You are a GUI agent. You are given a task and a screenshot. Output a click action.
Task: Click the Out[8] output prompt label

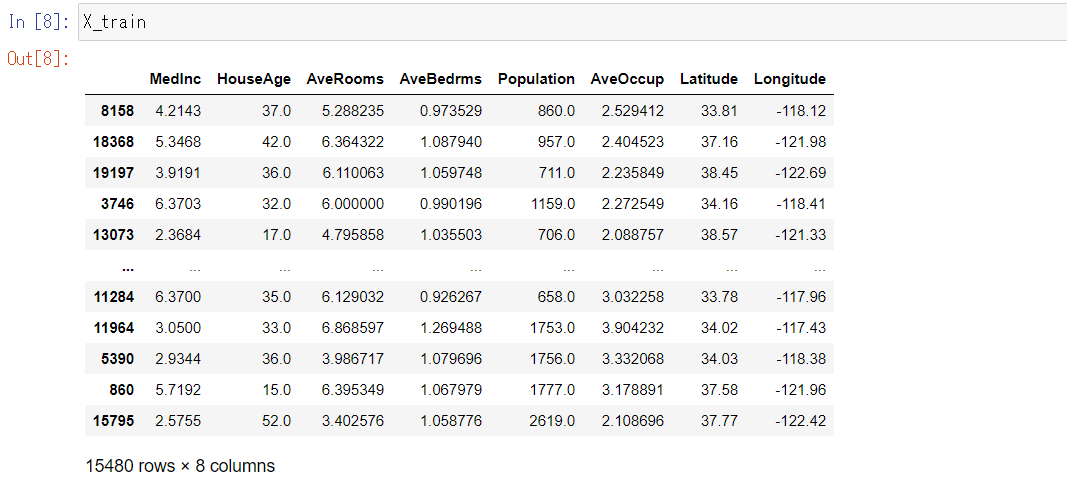tap(38, 58)
